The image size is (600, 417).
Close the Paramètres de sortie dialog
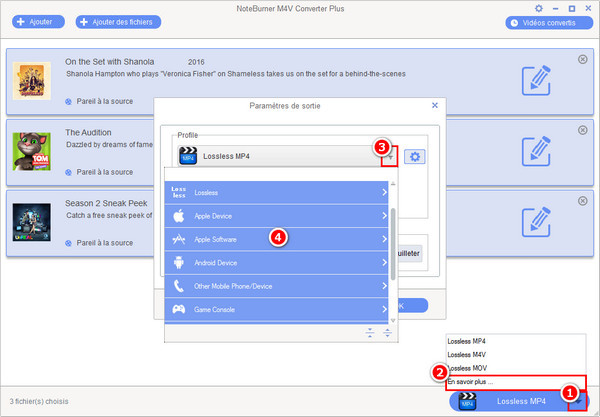click(x=434, y=104)
